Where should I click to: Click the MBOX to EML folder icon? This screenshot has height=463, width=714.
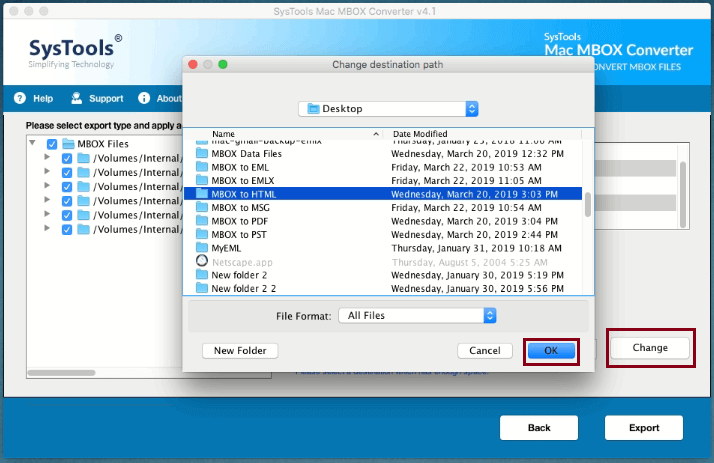click(202, 167)
